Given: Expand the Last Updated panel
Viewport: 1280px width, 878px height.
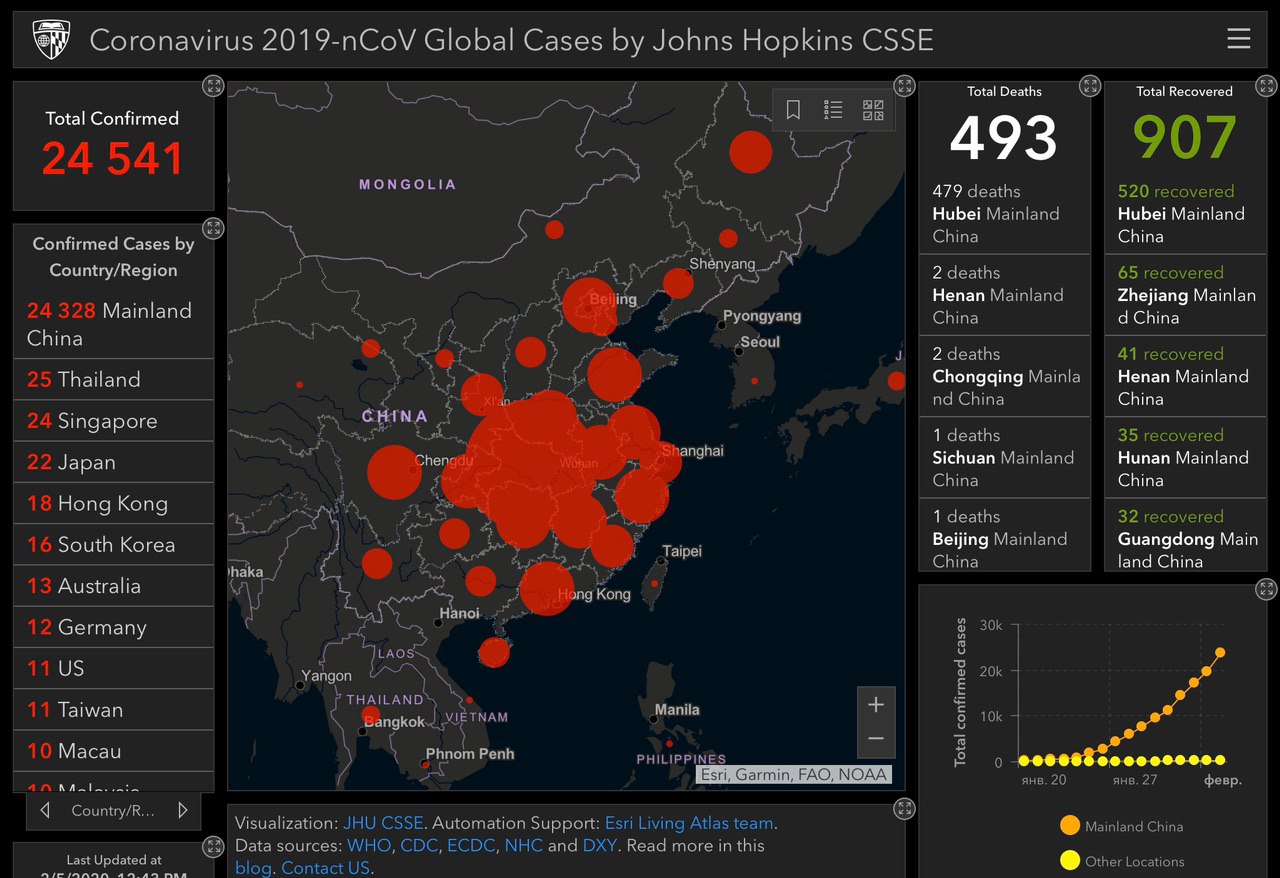Looking at the screenshot, I should [213, 848].
